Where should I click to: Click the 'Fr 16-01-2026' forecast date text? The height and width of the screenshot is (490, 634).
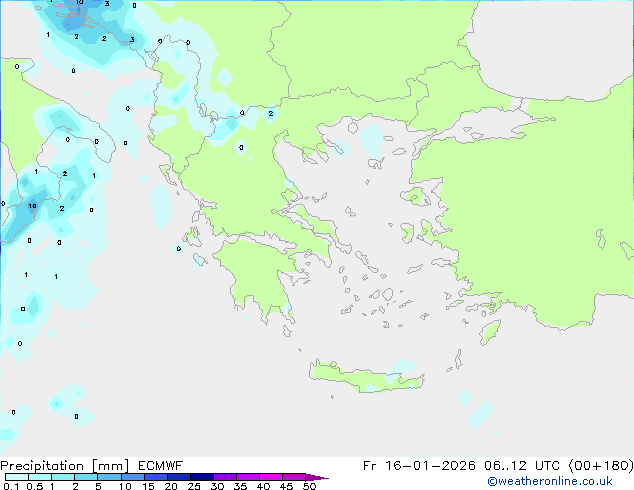click(419, 466)
